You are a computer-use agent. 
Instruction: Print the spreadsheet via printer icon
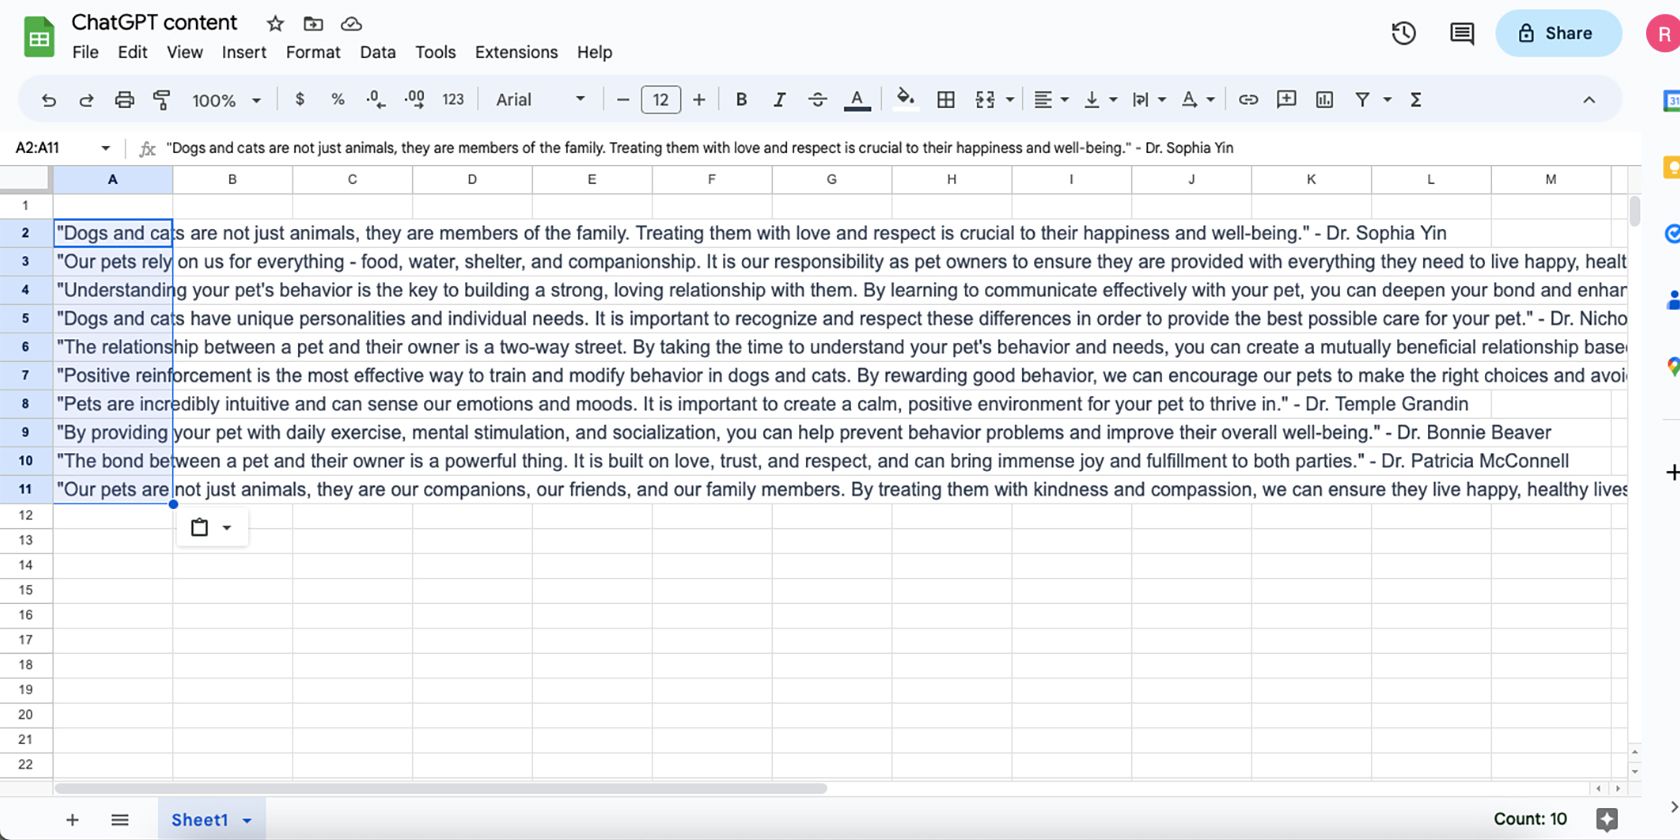(x=124, y=100)
